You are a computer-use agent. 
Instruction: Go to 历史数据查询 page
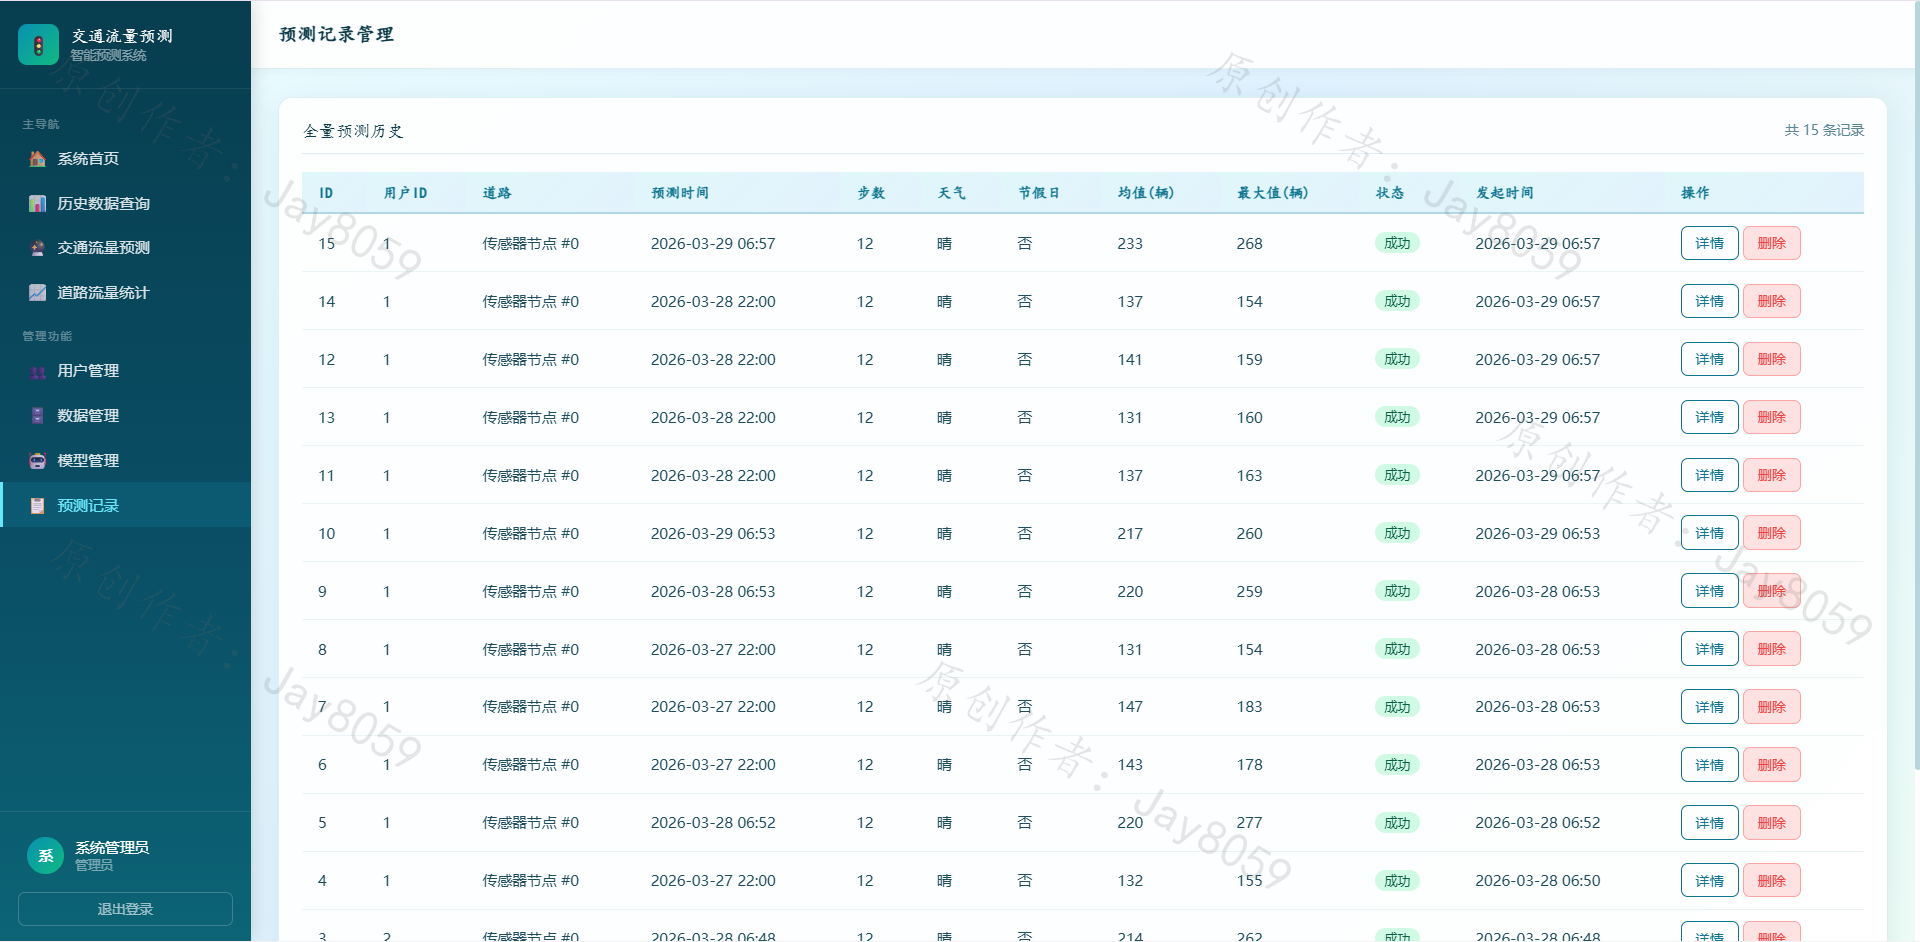point(125,204)
